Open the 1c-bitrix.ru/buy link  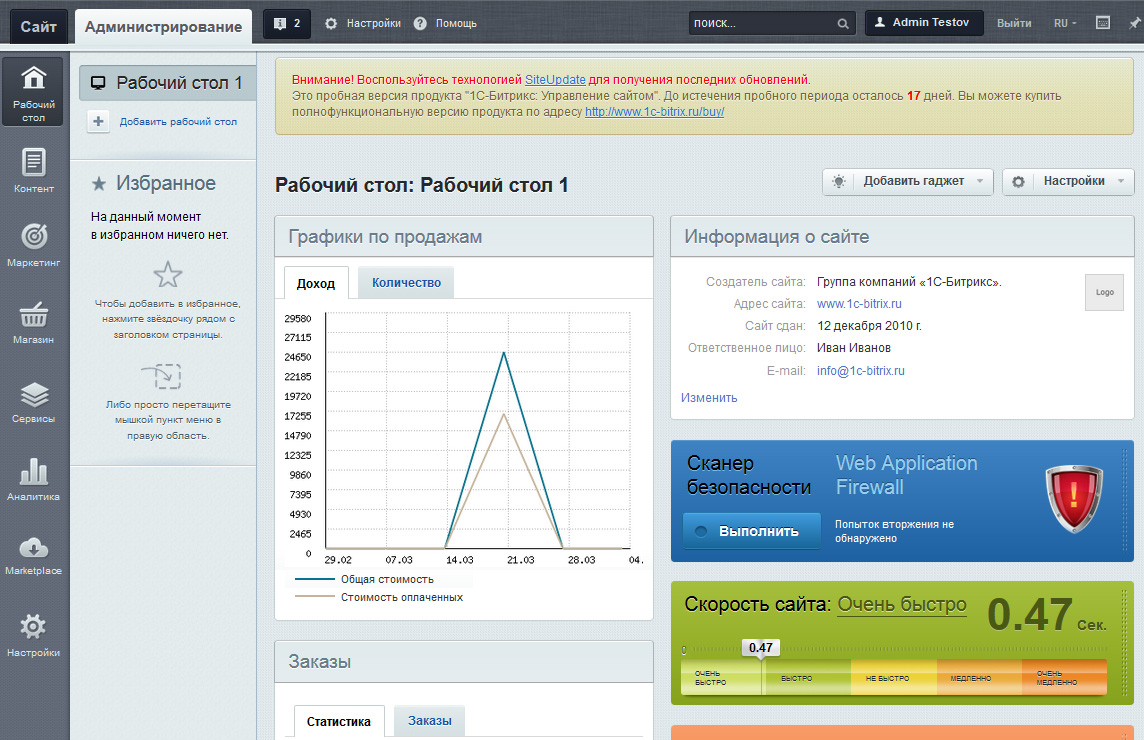pyautogui.click(x=654, y=112)
